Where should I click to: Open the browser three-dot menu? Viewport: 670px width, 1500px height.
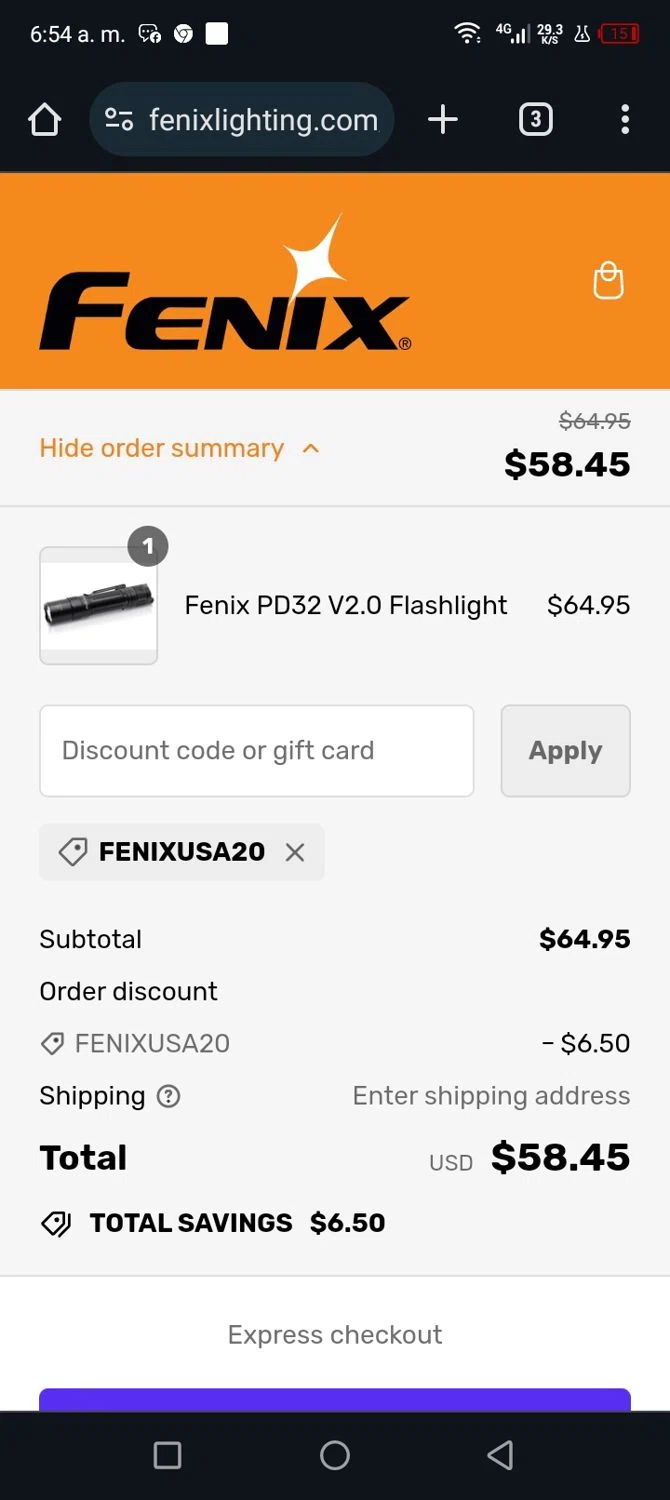click(624, 120)
